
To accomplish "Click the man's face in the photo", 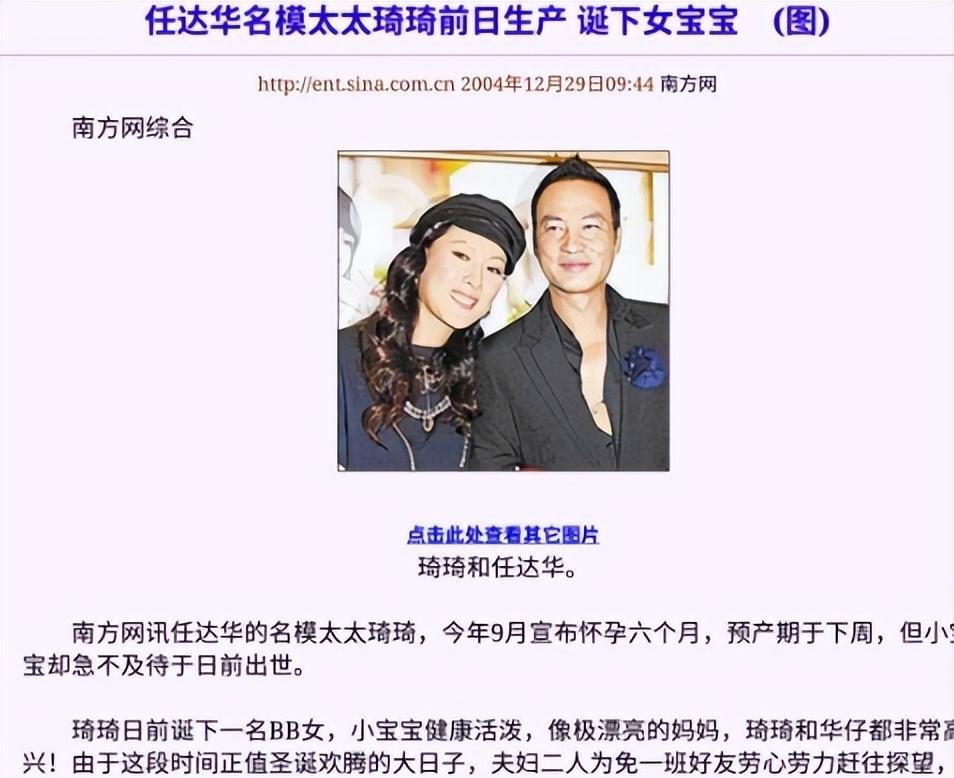I will (573, 234).
